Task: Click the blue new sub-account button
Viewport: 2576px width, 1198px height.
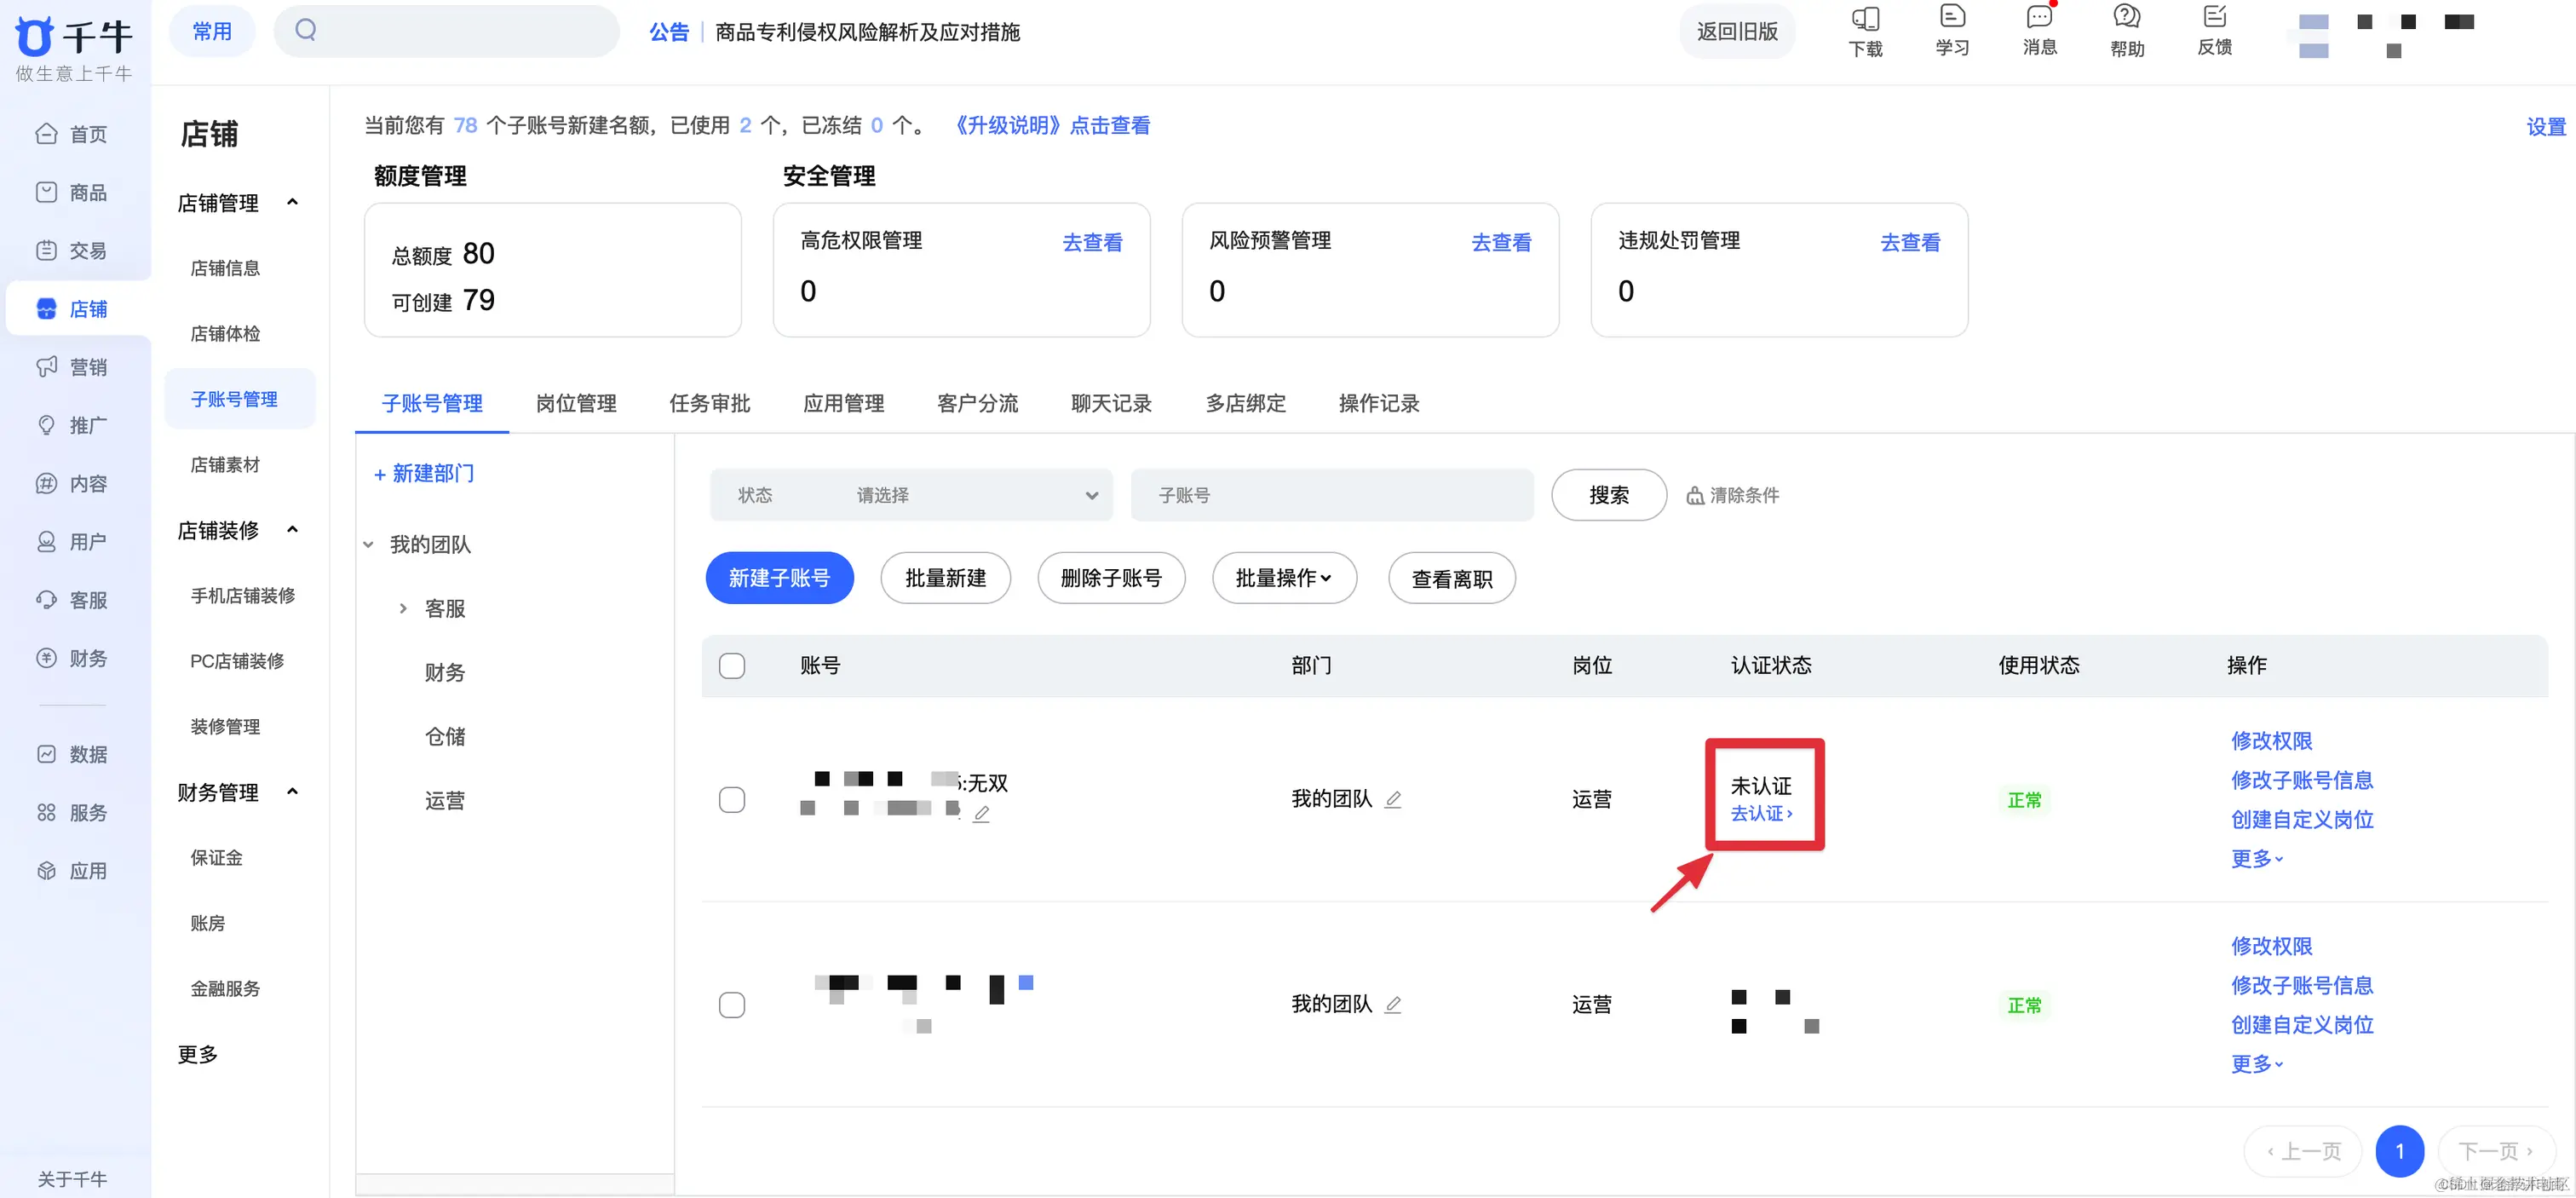Action: [x=779, y=578]
